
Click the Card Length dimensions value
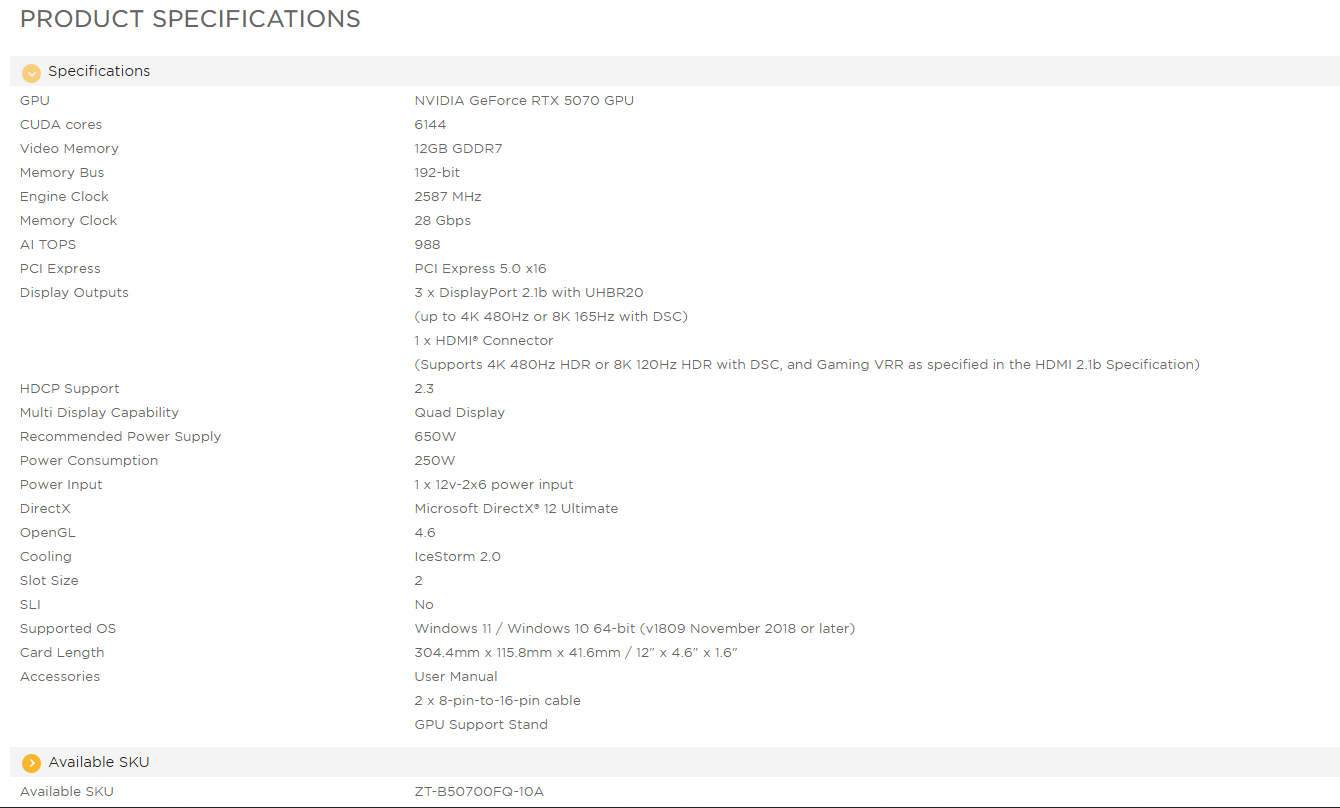pyautogui.click(x=576, y=652)
